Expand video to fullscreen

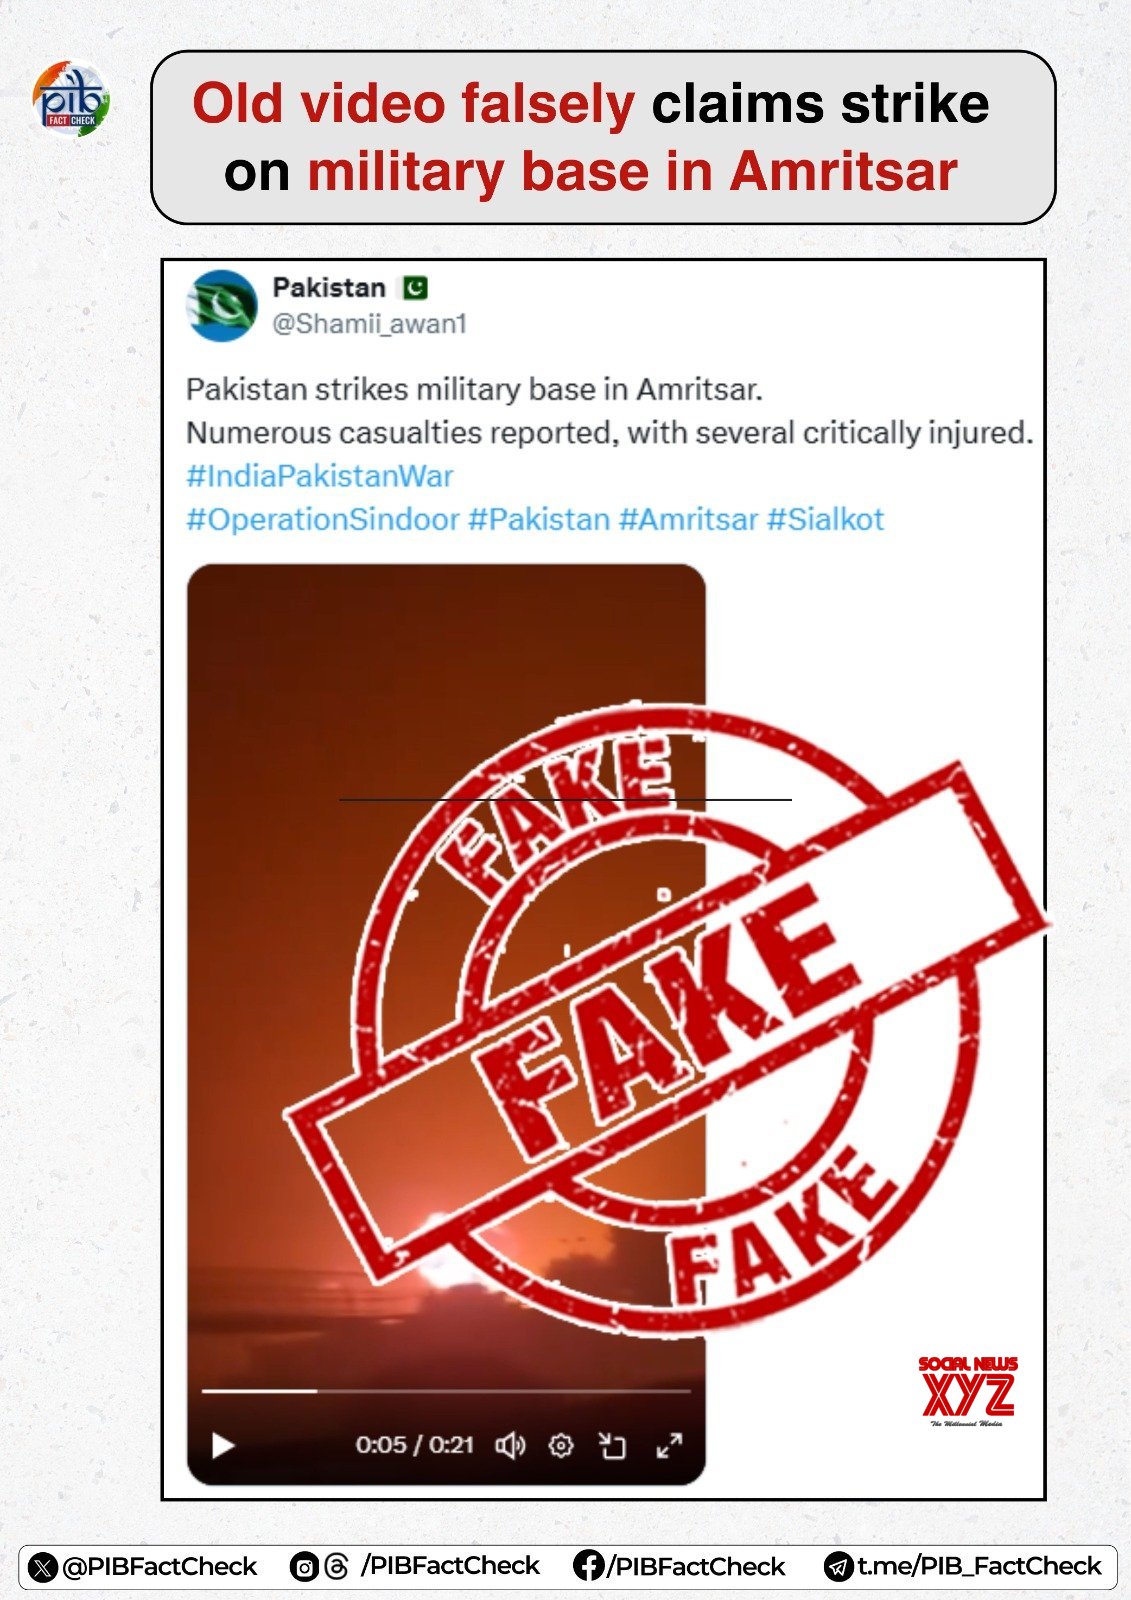click(x=669, y=1445)
